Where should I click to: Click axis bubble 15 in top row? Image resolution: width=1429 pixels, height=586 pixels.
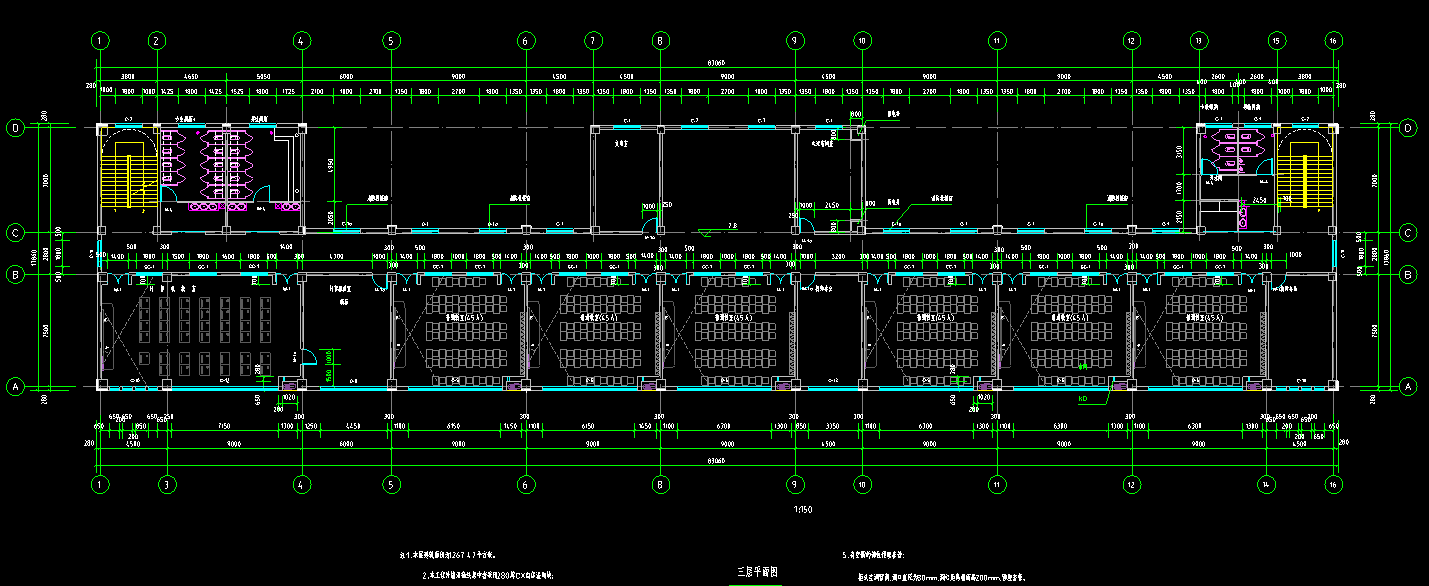tap(1276, 41)
